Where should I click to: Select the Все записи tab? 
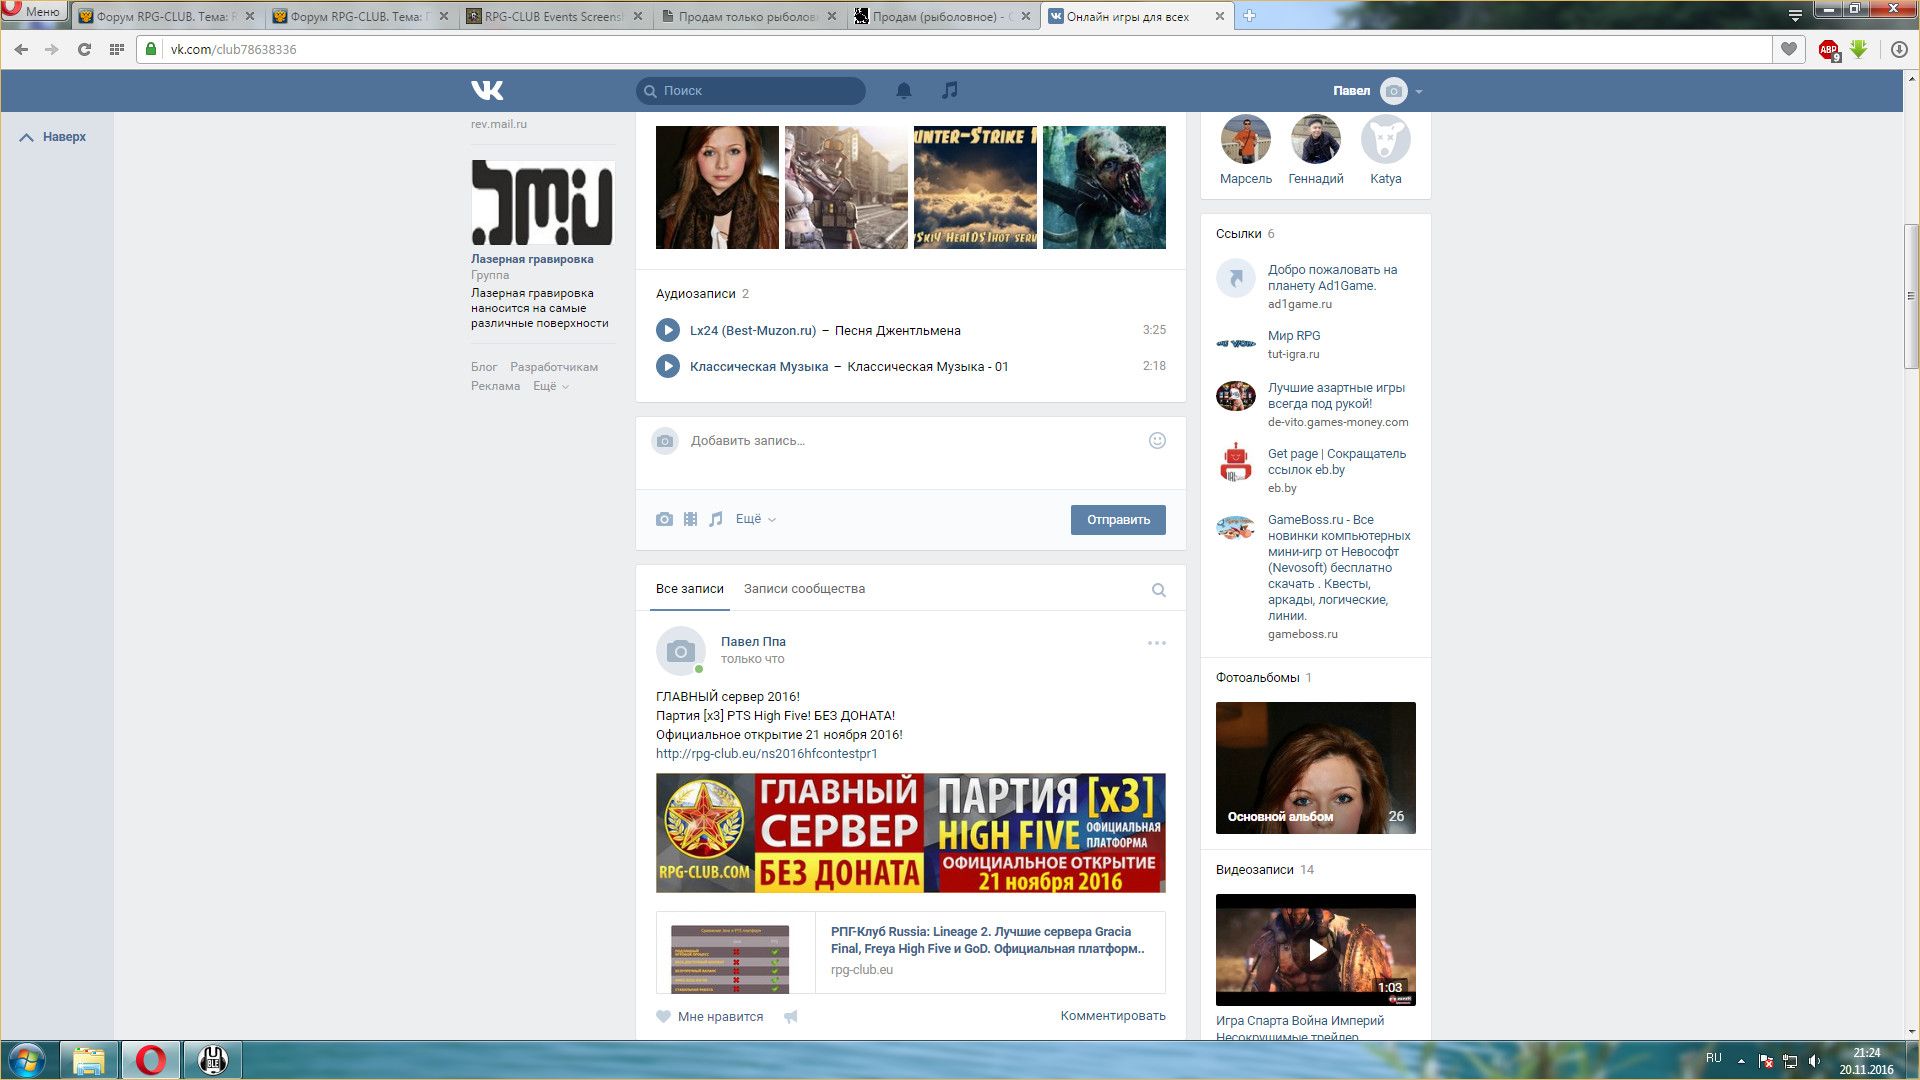[689, 589]
